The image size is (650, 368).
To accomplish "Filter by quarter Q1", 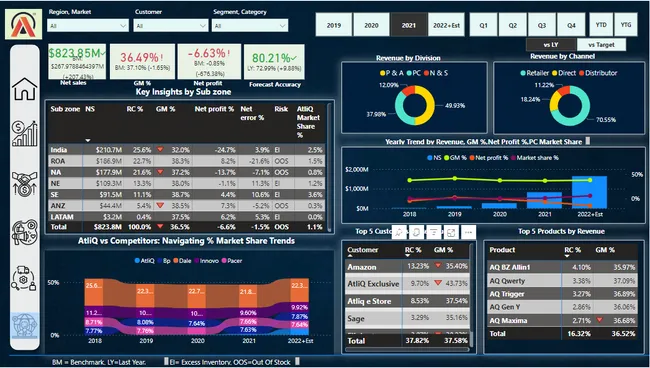I will pos(483,25).
